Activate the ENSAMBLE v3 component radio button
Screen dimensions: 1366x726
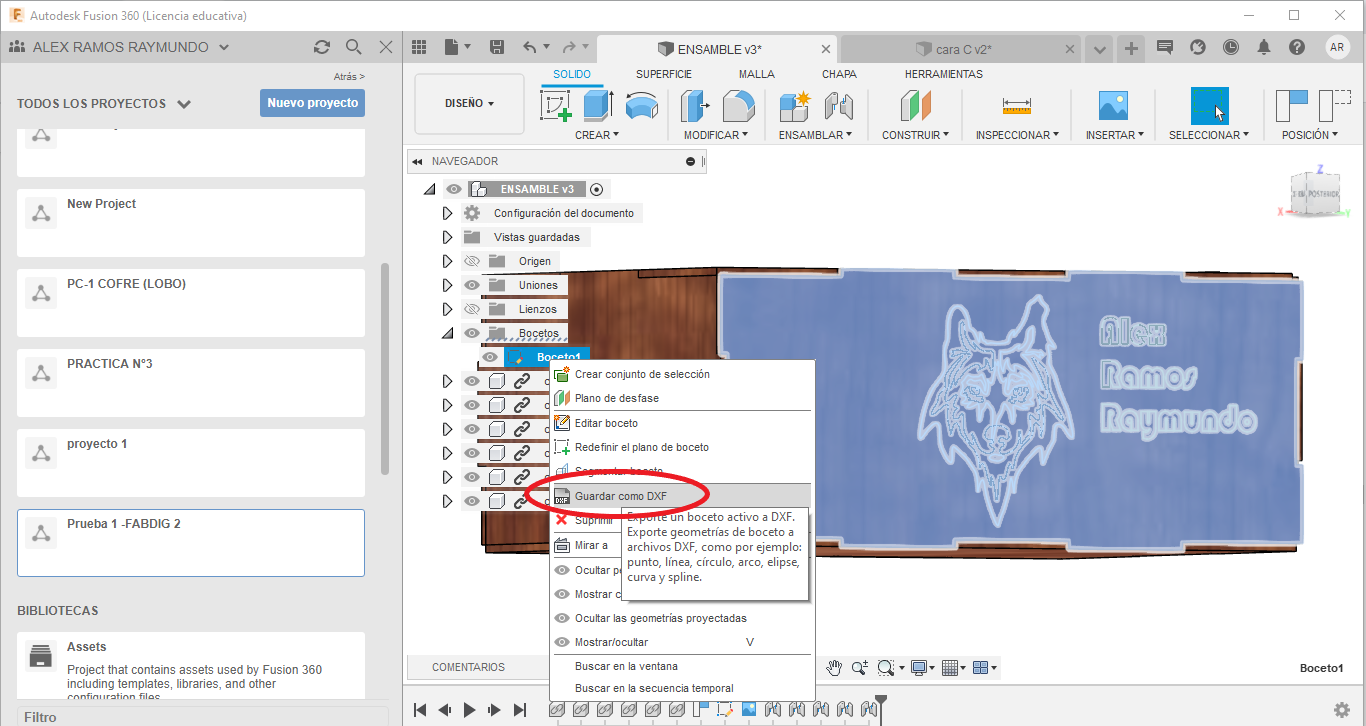[597, 189]
